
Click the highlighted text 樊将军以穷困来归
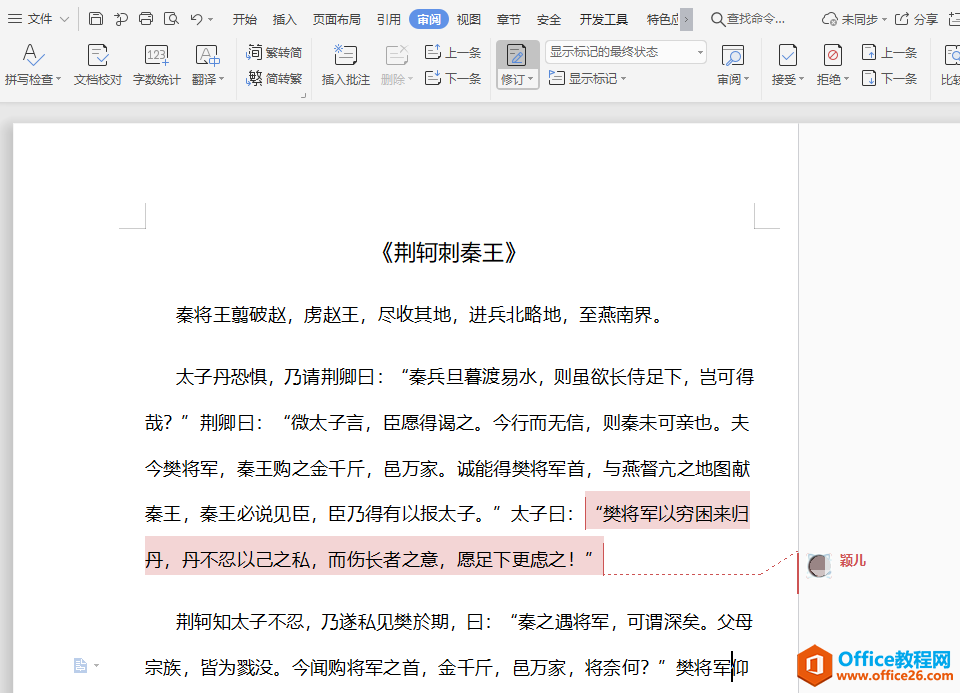point(675,514)
